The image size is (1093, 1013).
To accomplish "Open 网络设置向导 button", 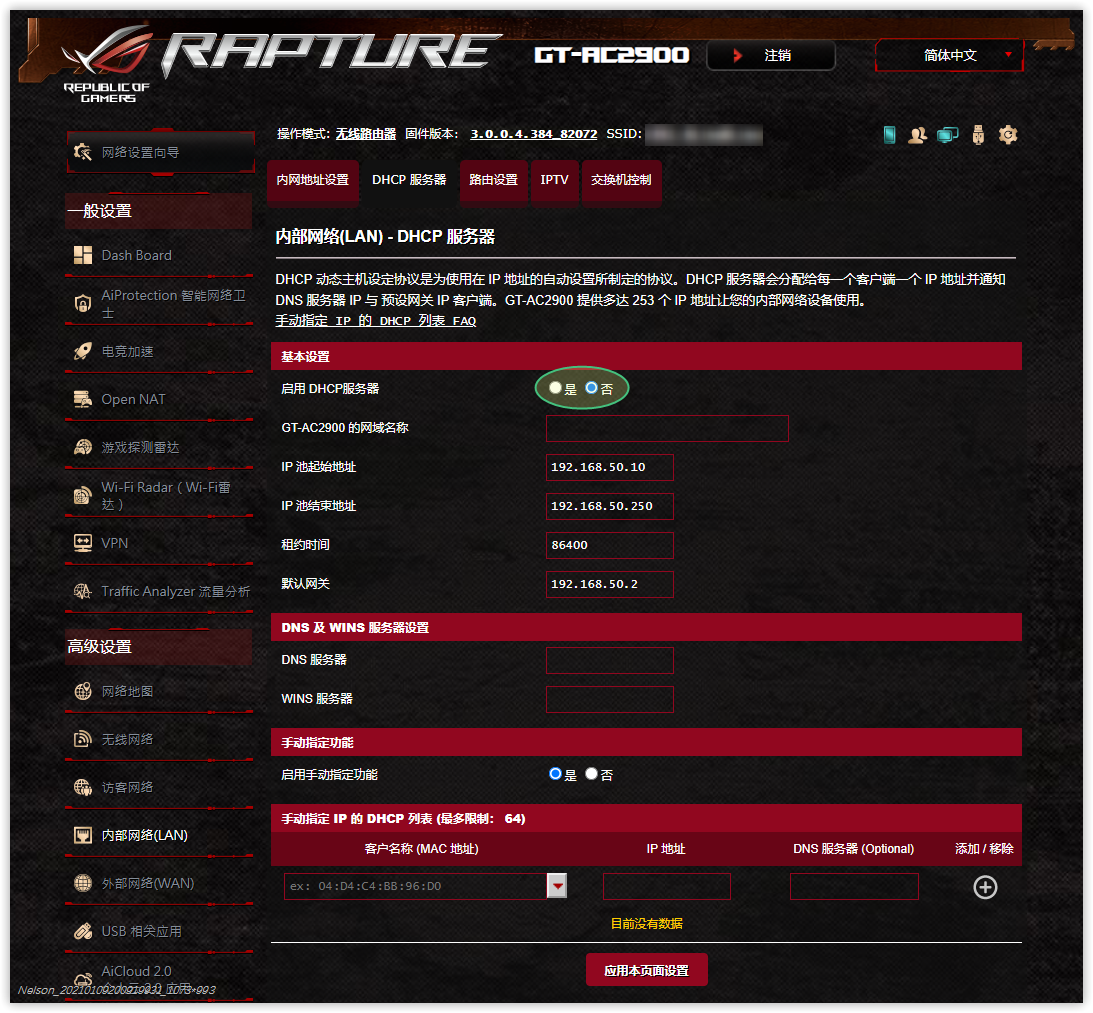I will click(x=161, y=152).
